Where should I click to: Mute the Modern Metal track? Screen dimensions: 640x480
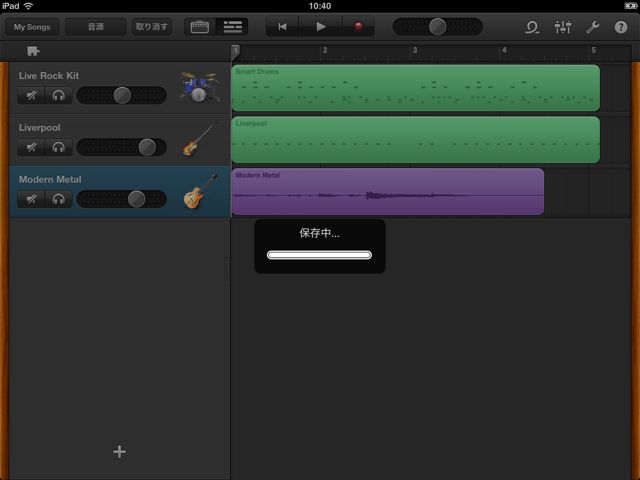pos(31,199)
